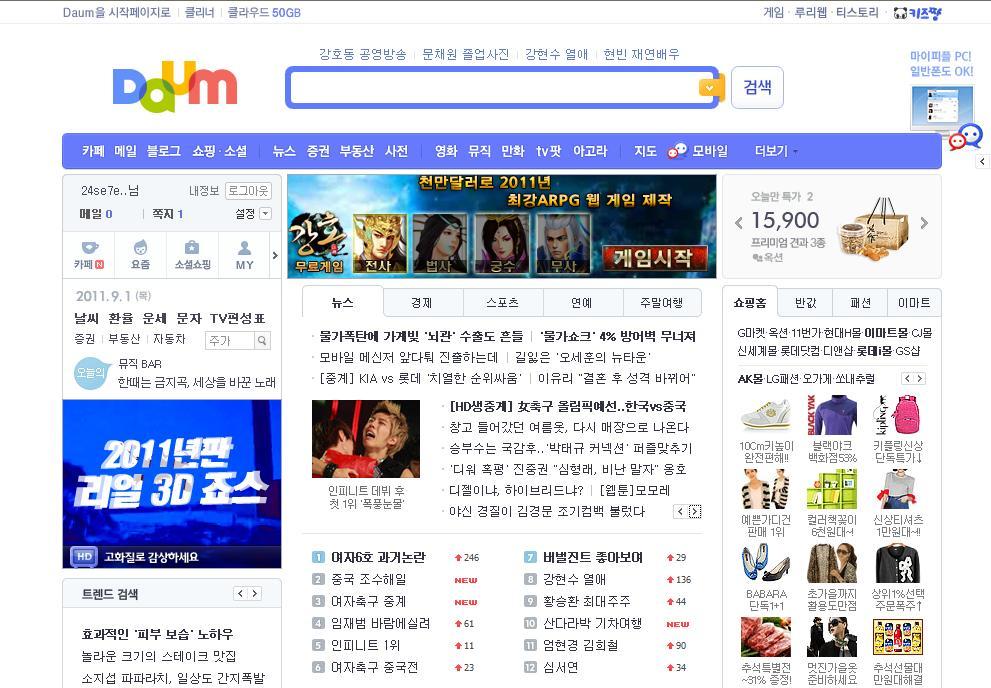991x688 pixels.
Task: Open the 15,900 gift set product image
Action: 873,229
